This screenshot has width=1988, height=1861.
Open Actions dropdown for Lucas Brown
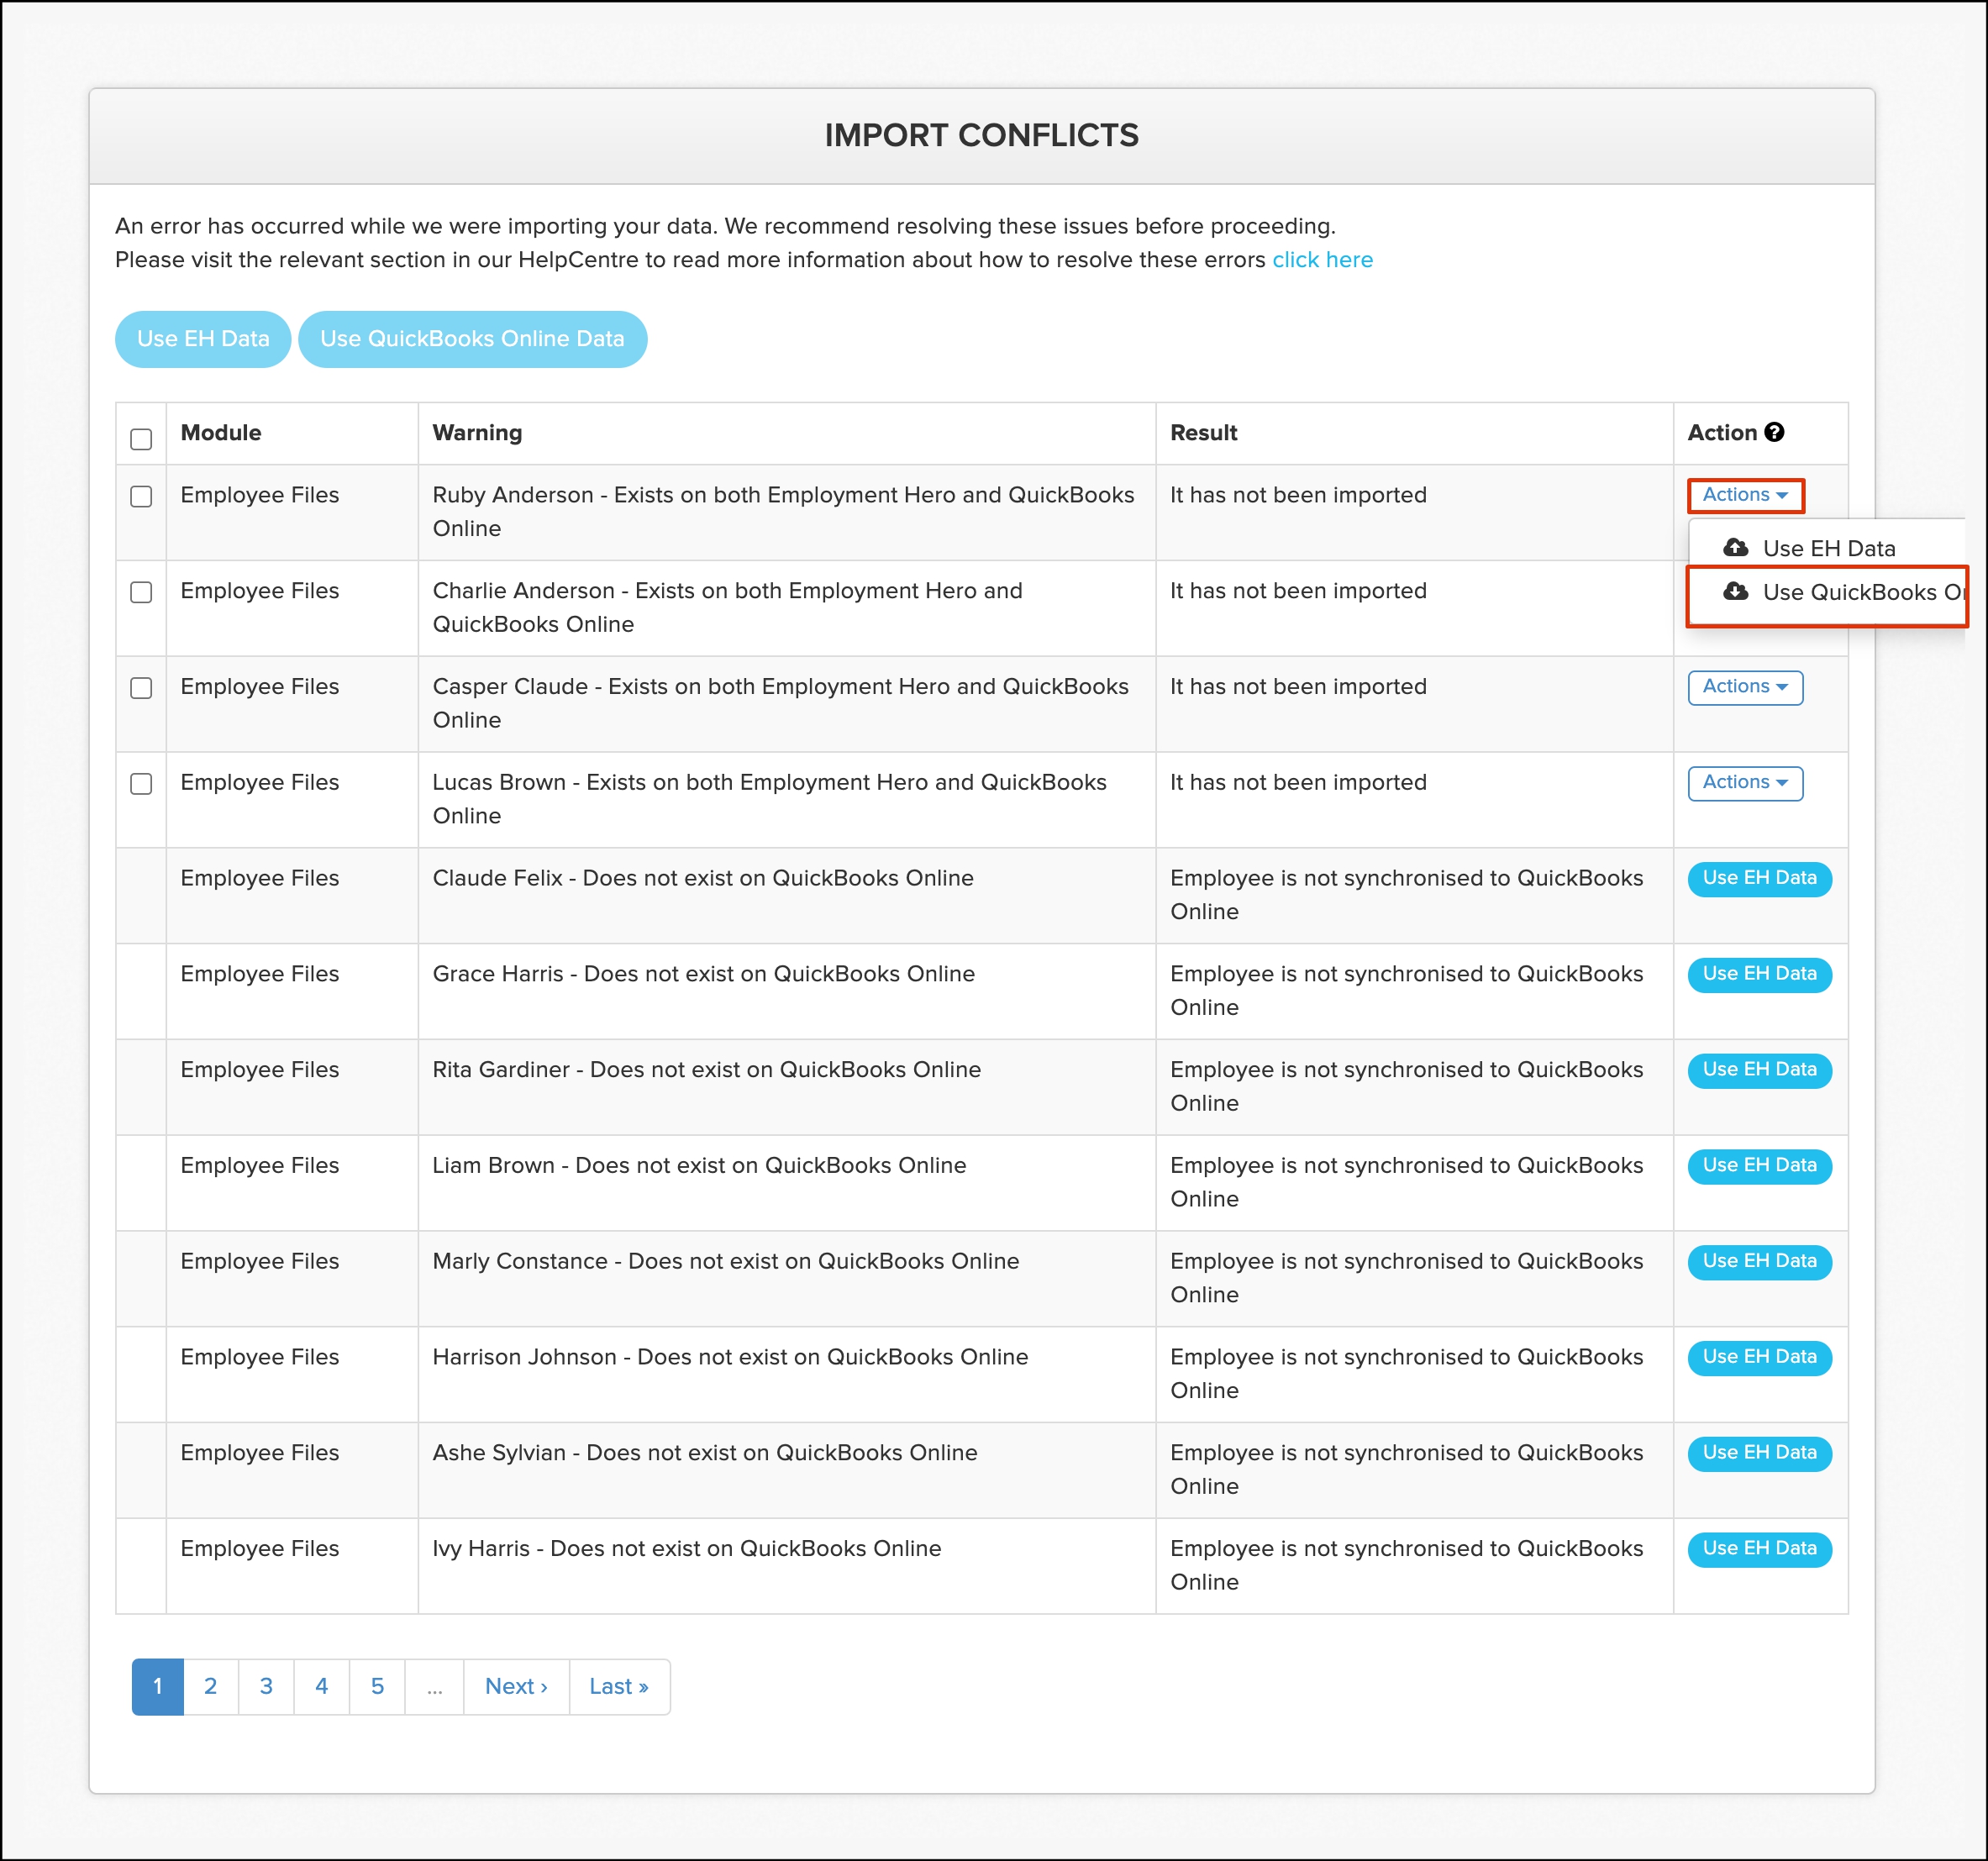(x=1745, y=783)
